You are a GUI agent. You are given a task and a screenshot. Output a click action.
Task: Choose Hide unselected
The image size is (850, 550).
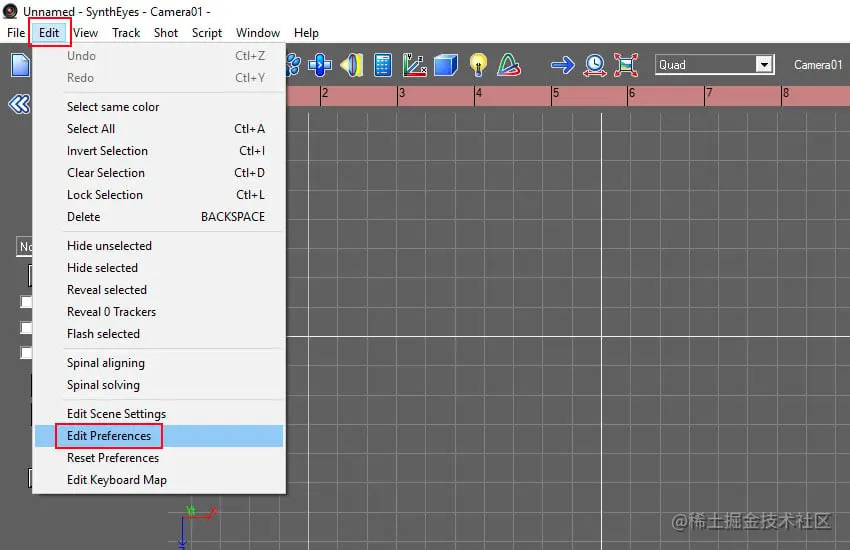159,246
